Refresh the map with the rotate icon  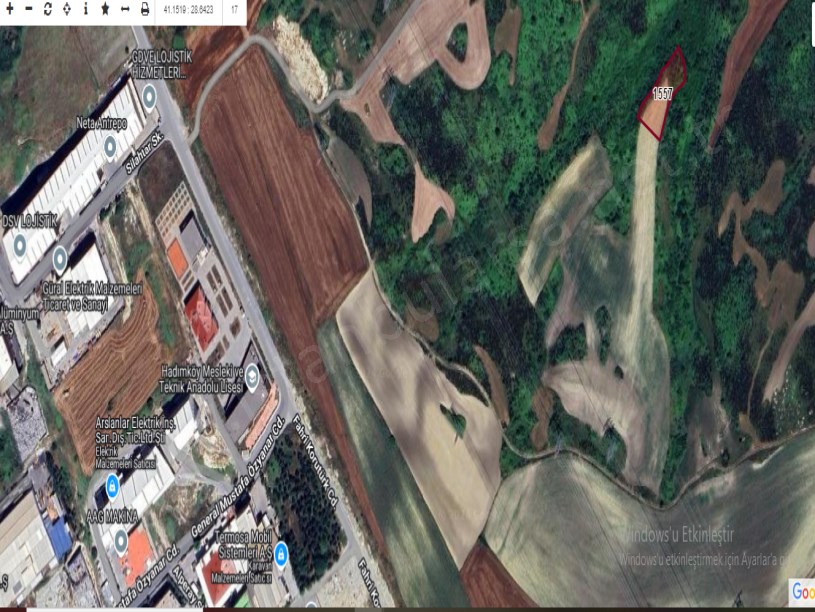[x=47, y=9]
